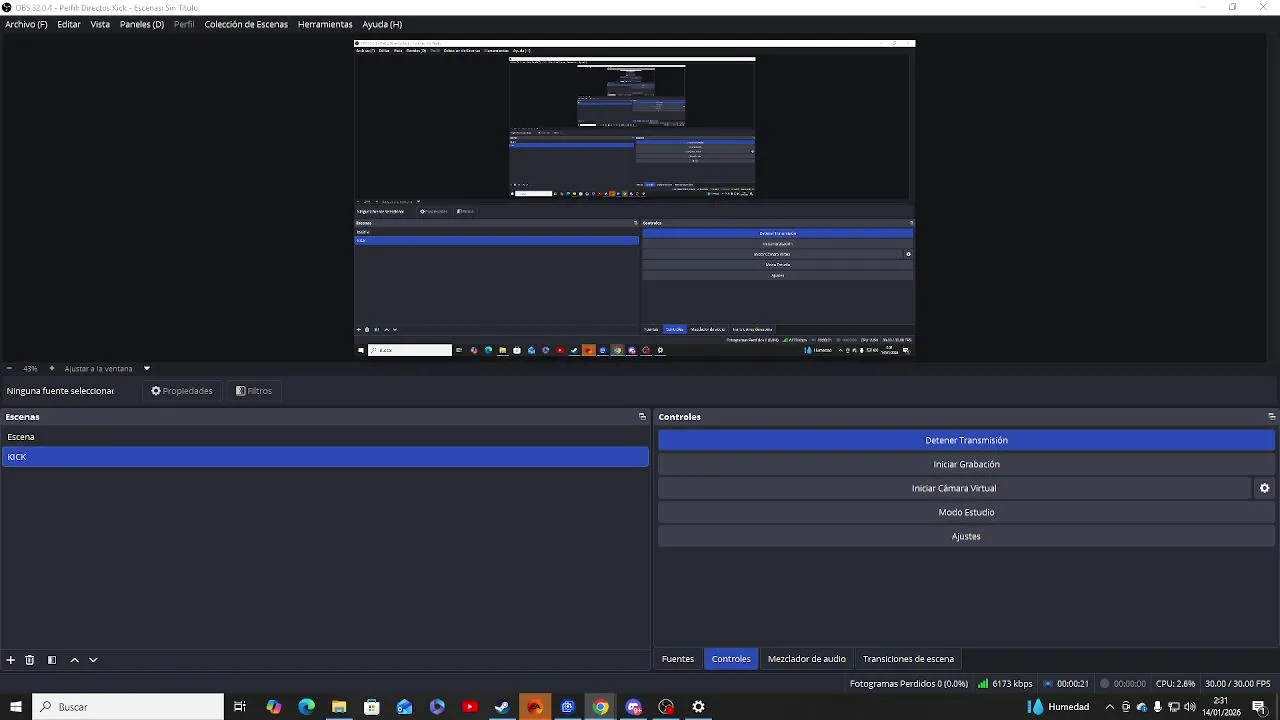Open Task View in the taskbar
Screen dimensions: 1280x720
pyautogui.click(x=240, y=707)
